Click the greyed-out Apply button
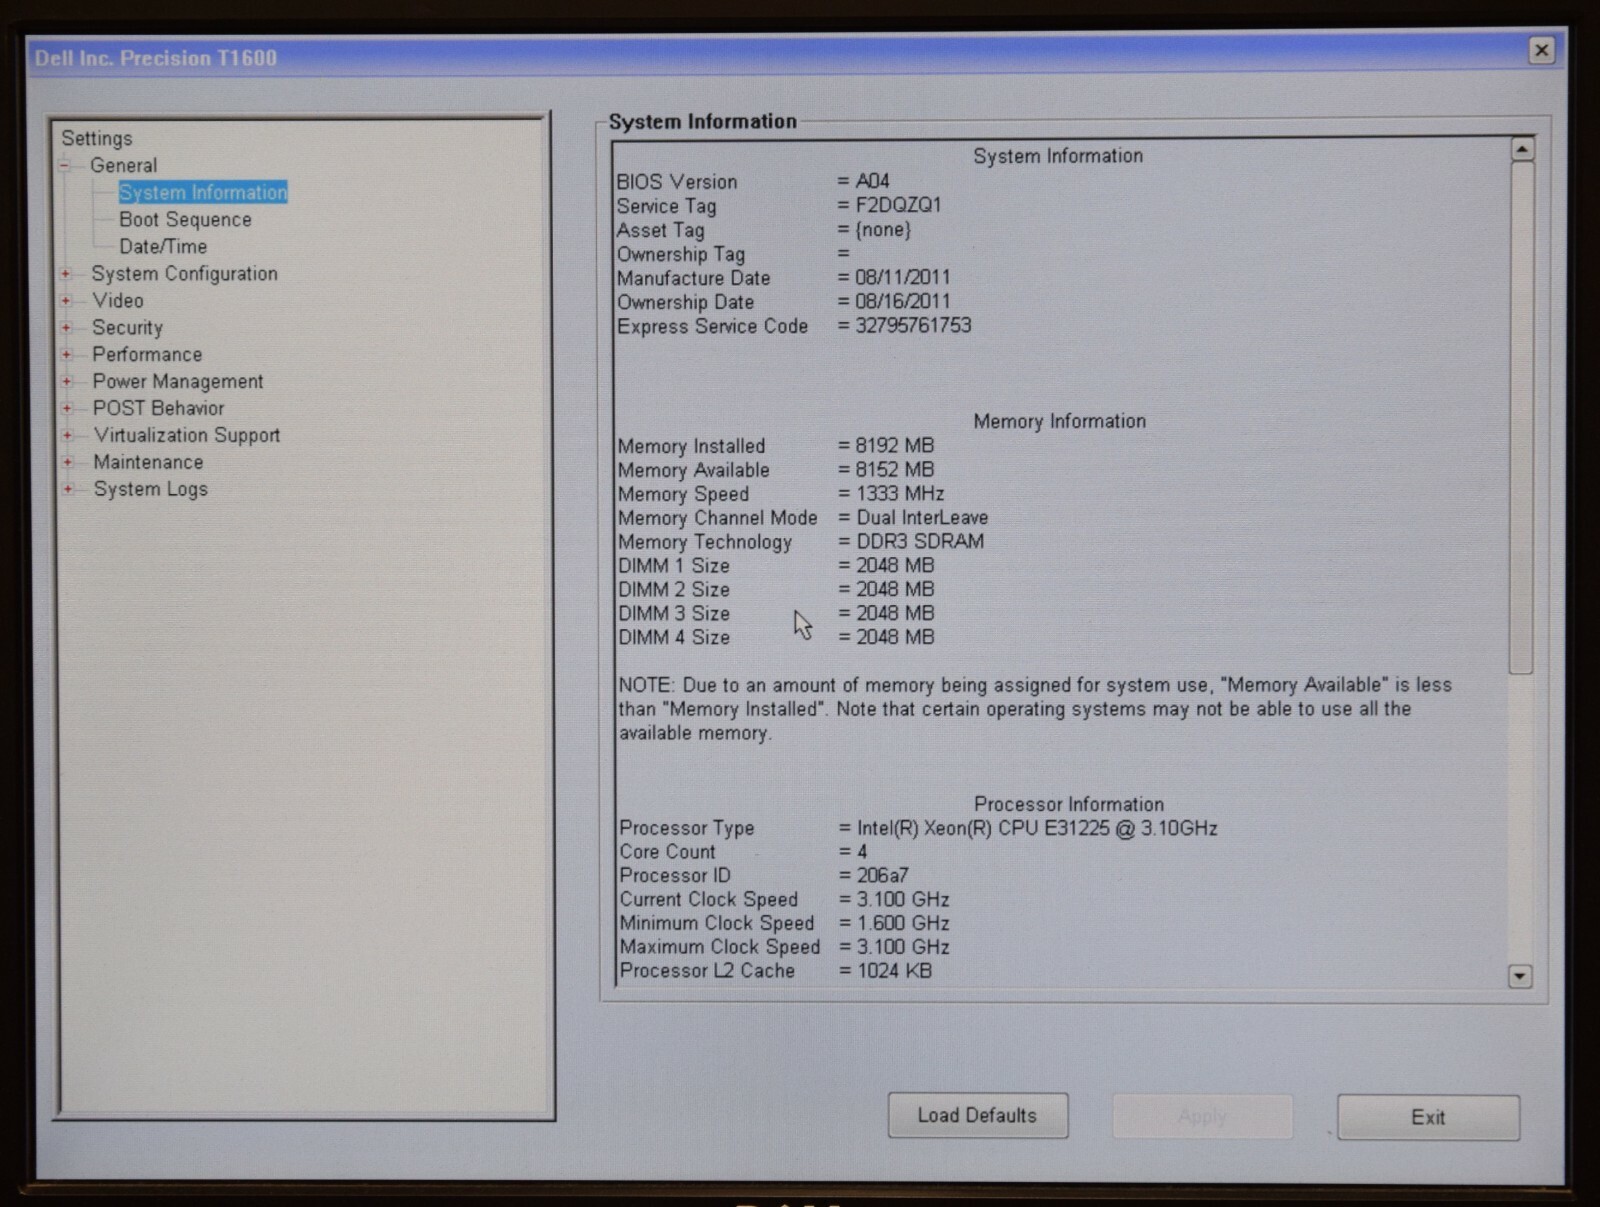Image resolution: width=1600 pixels, height=1207 pixels. pyautogui.click(x=1202, y=1117)
